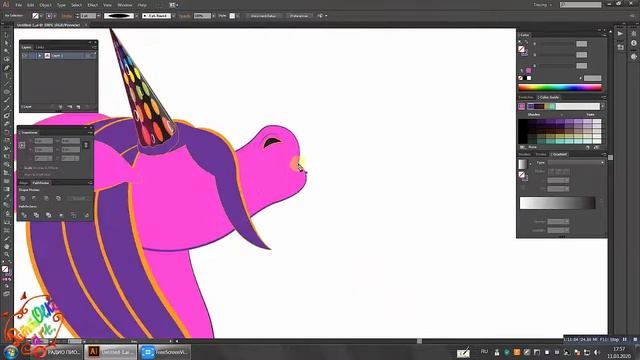The image size is (640, 360).
Task: Select the Type tool in the toolbar
Action: pos(6,76)
